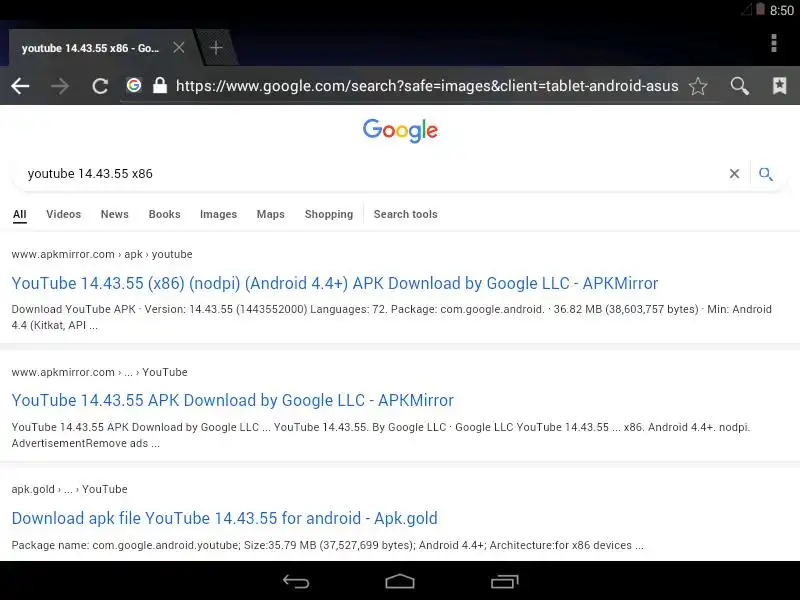Viewport: 800px width, 600px height.
Task: Click snippet starting 'Download YouTube APK · Version'
Action: pos(391,317)
